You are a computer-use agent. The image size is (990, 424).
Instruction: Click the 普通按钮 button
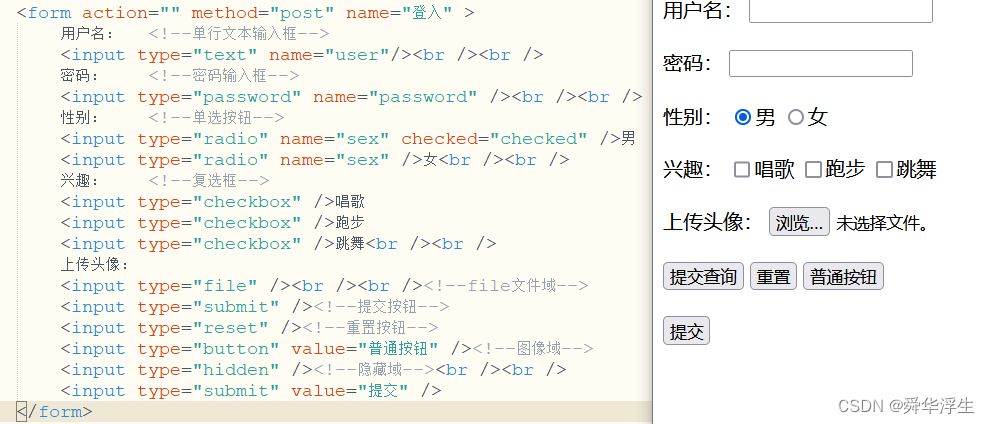coord(843,276)
